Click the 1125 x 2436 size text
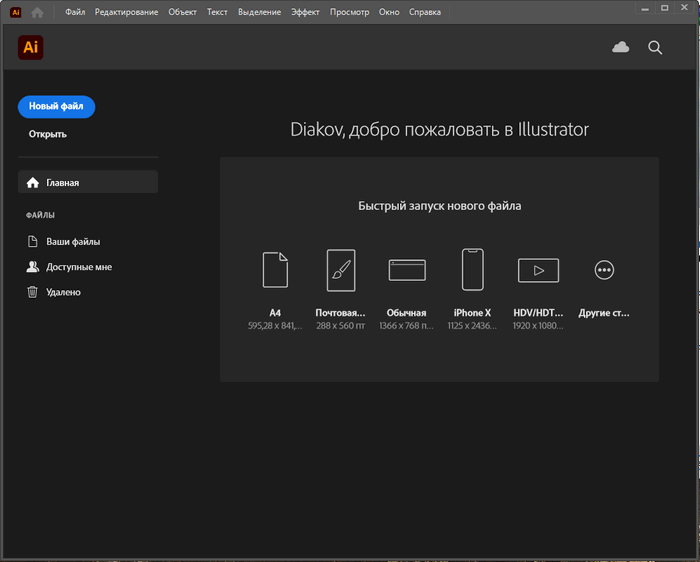700x562 pixels. (x=472, y=326)
